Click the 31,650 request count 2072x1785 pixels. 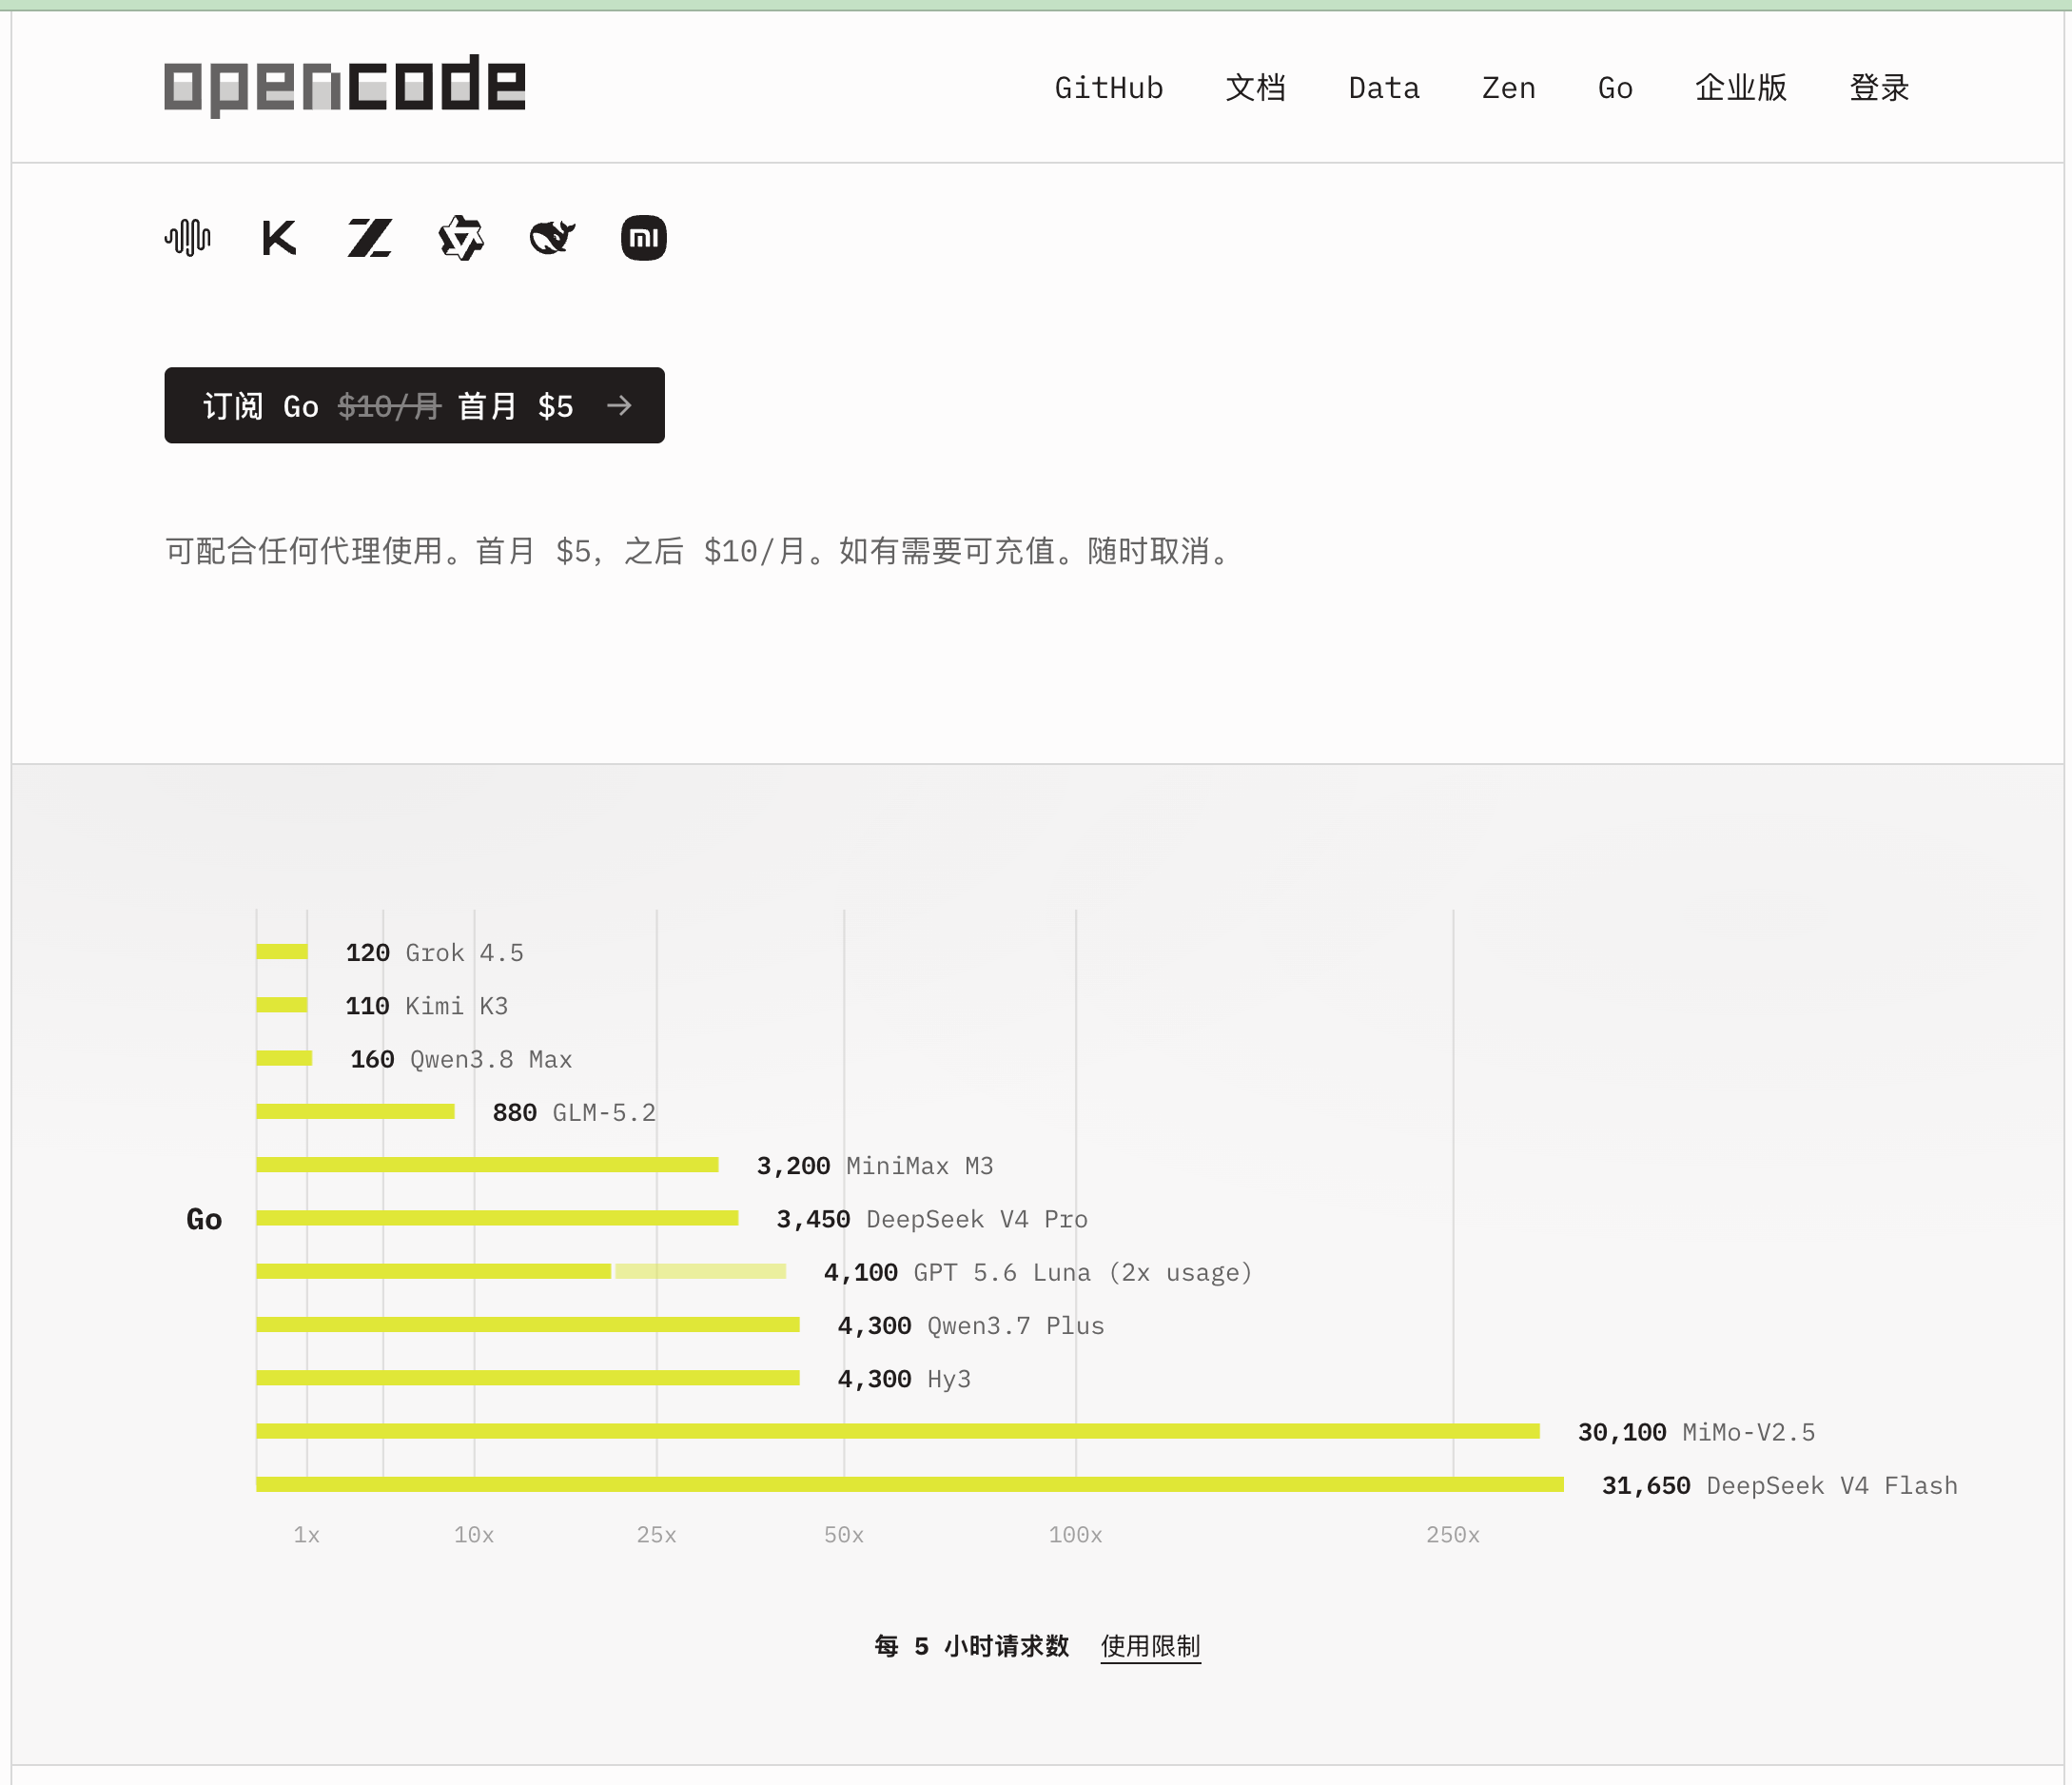(1646, 1486)
